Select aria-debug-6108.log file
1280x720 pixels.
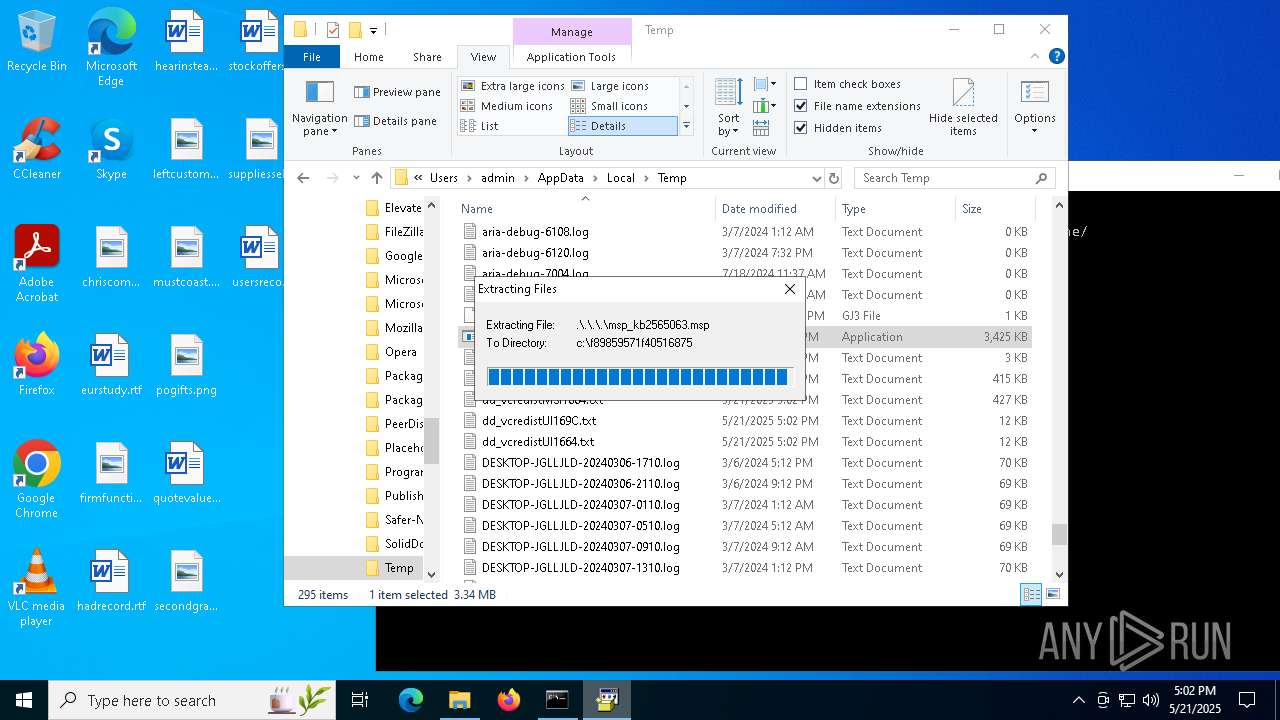pos(535,232)
